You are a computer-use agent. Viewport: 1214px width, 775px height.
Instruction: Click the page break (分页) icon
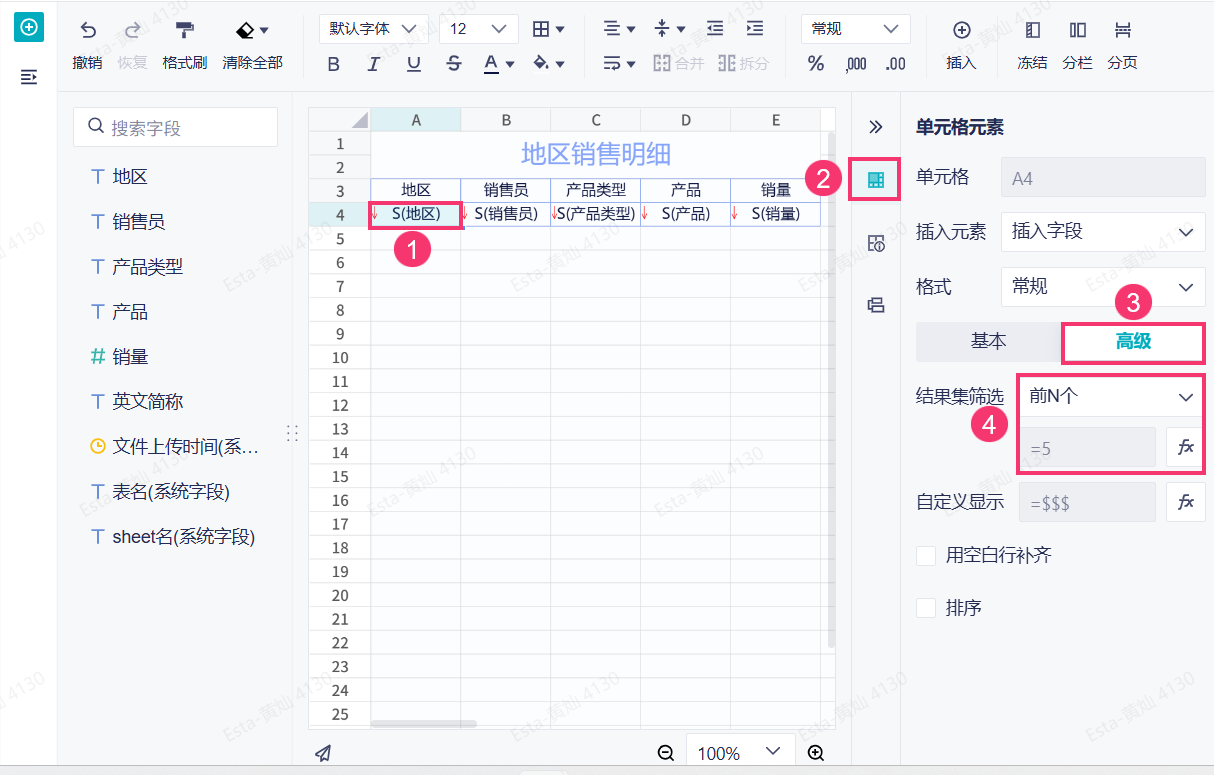1123,30
